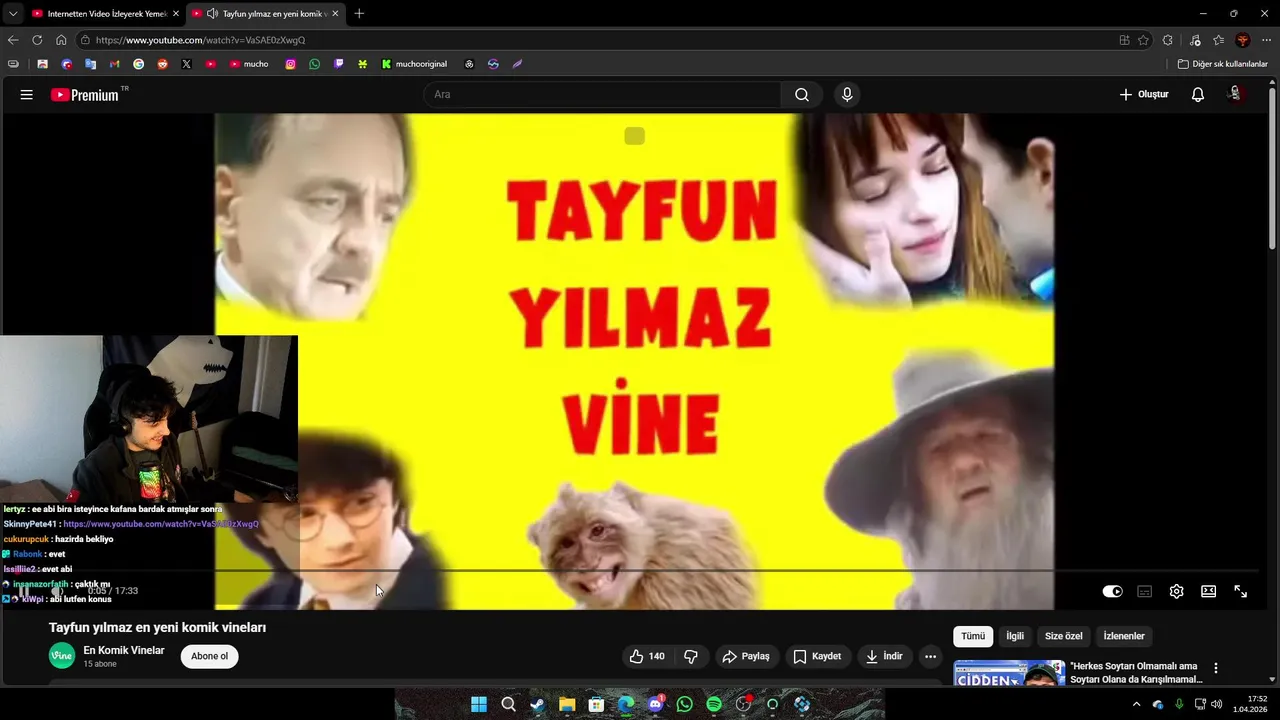Focus the YouTube Ara search field
The width and height of the screenshot is (1280, 720).
coord(602,95)
